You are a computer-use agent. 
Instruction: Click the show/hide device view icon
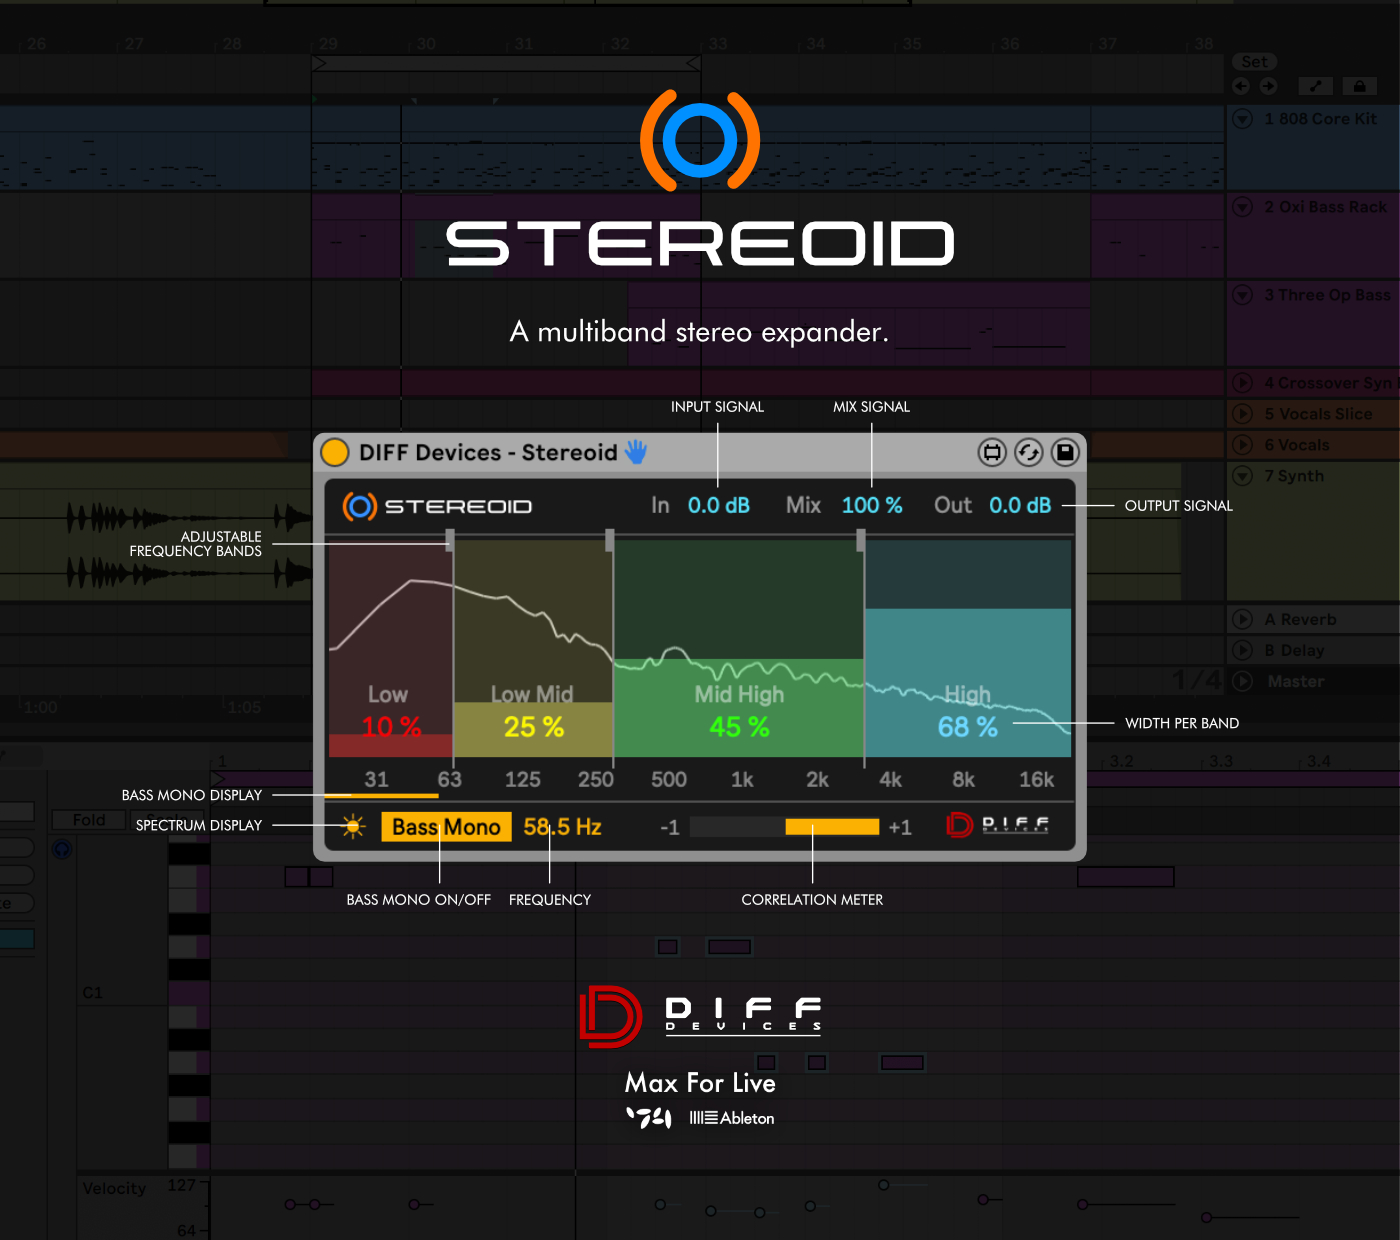pyautogui.click(x=991, y=453)
